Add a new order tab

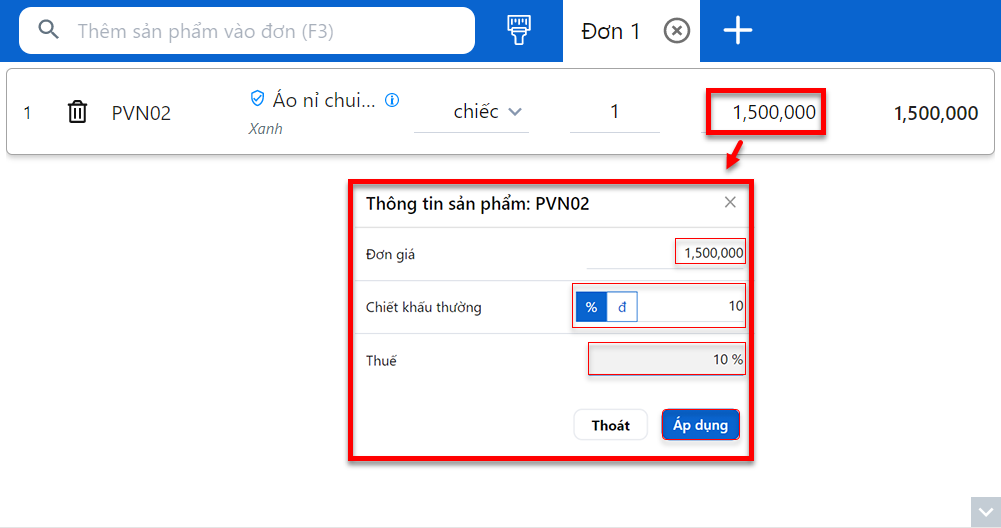tap(738, 31)
